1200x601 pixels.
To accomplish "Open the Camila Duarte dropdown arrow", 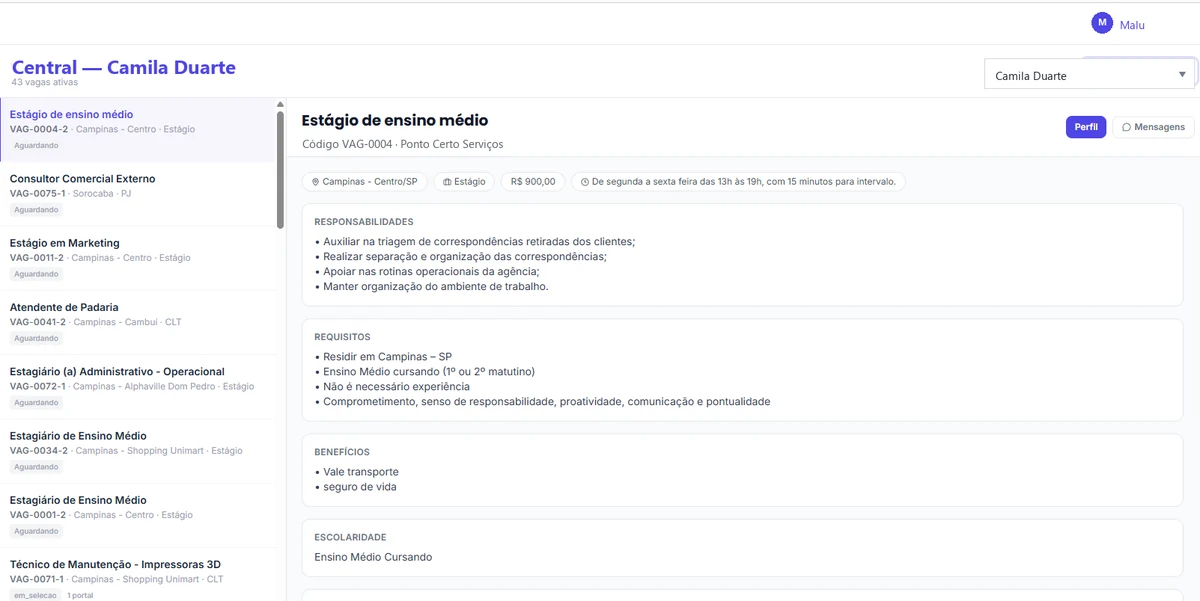I will click(1182, 75).
